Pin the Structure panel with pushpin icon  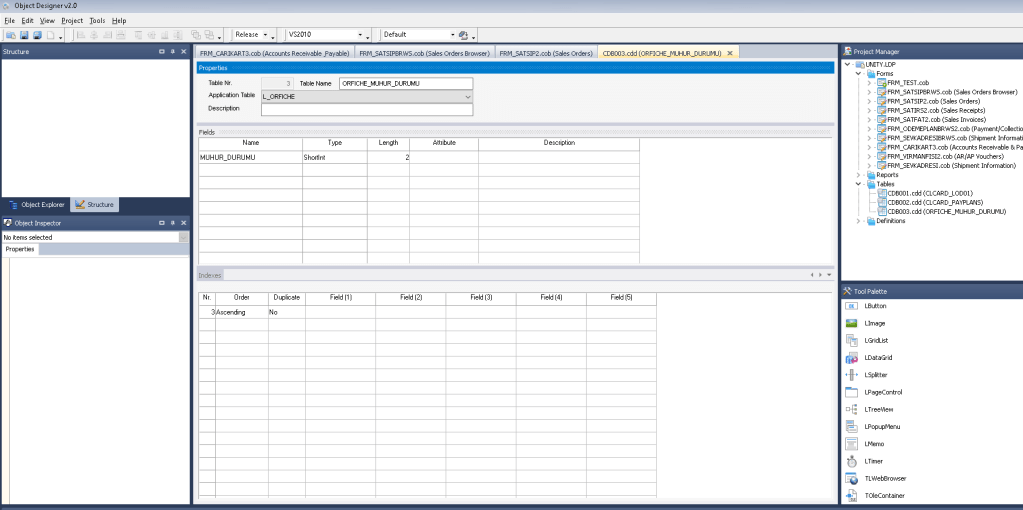point(172,51)
